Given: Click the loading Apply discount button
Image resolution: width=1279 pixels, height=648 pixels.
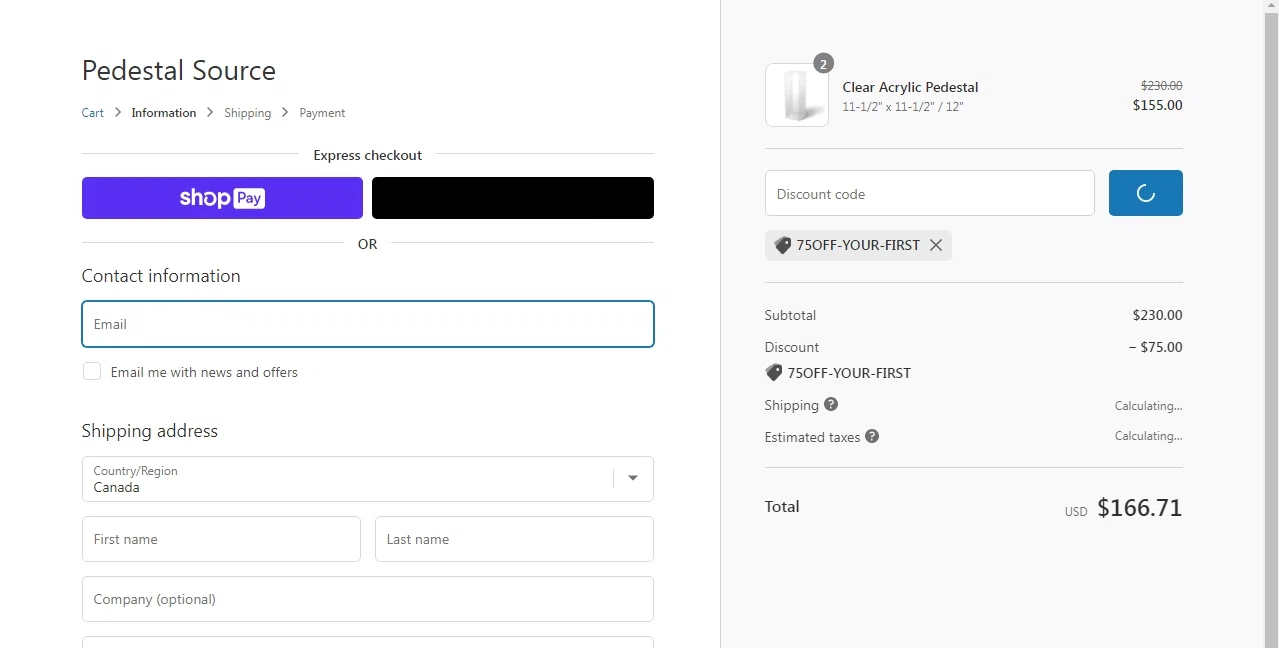Looking at the screenshot, I should 1146,193.
